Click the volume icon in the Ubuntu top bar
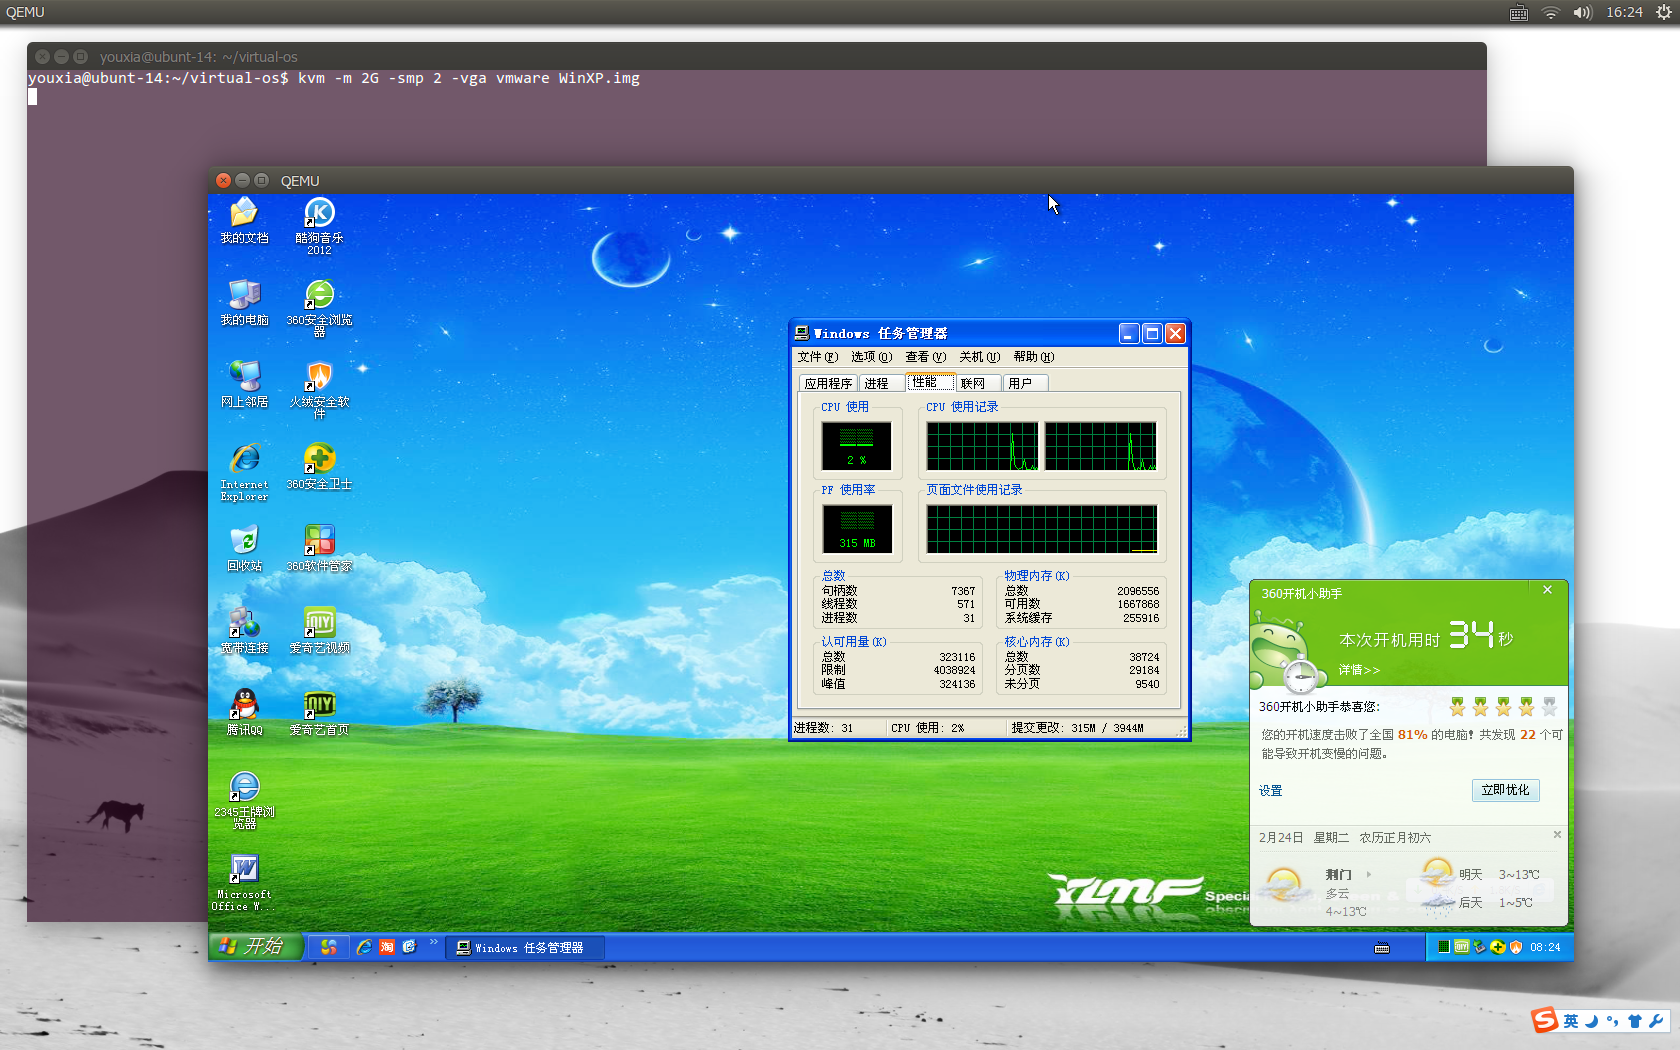 tap(1583, 12)
